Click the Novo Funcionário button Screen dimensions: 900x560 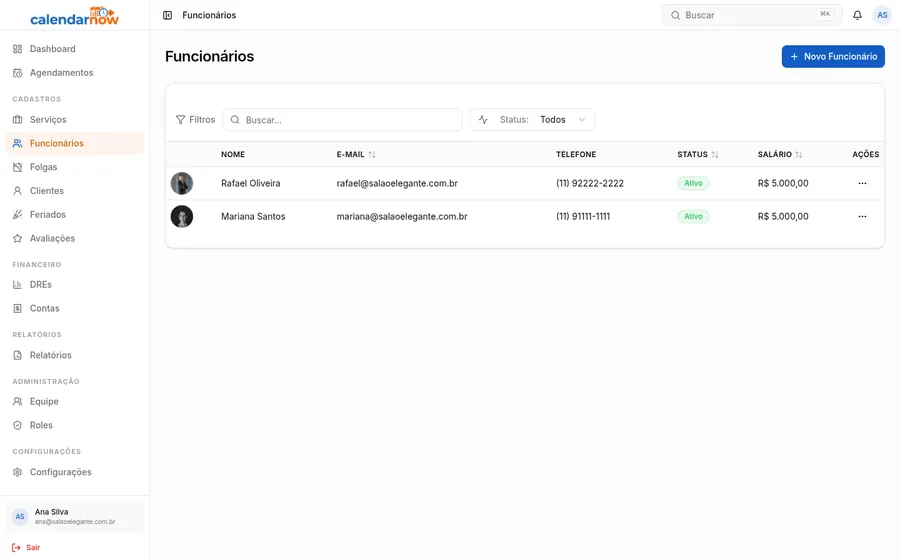tap(833, 57)
